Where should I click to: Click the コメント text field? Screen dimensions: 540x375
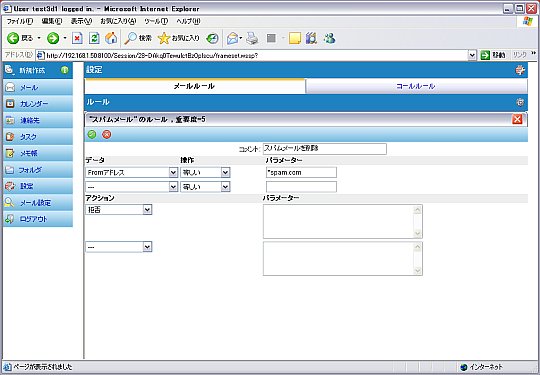click(x=325, y=149)
